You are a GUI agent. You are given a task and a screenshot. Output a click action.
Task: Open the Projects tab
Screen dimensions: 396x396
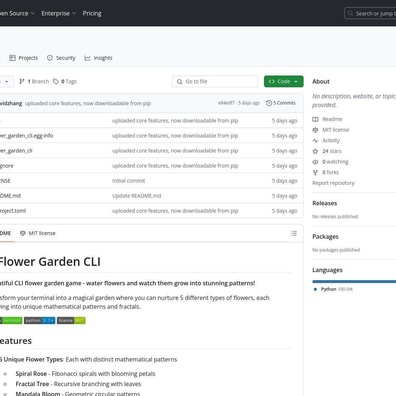24,58
